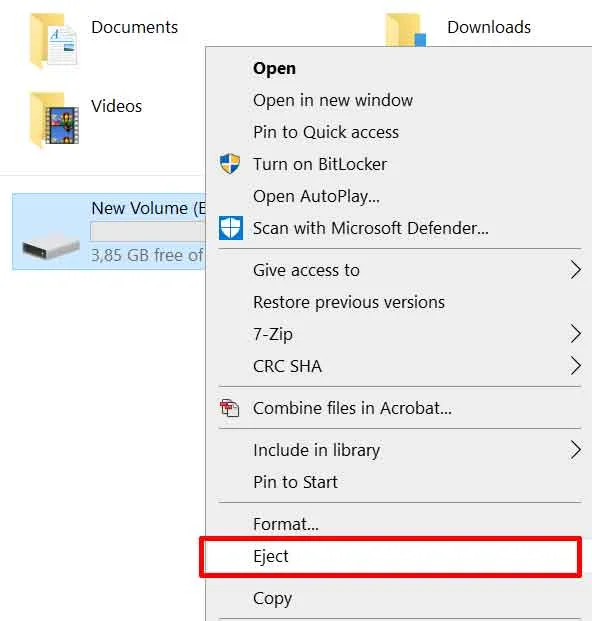This screenshot has width=592, height=621.
Task: Expand the Give access to submenu arrow
Action: (575, 270)
